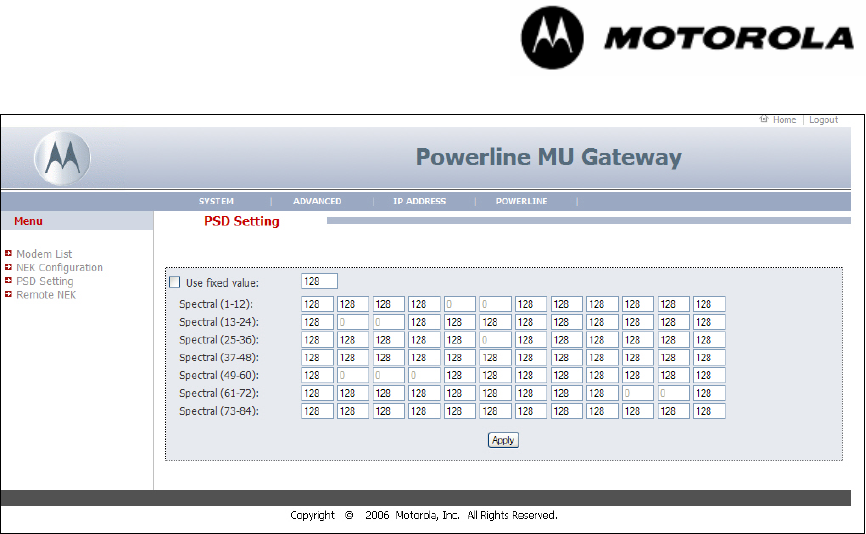Open Modem List in the sidebar menu
866x534 pixels.
coord(44,254)
